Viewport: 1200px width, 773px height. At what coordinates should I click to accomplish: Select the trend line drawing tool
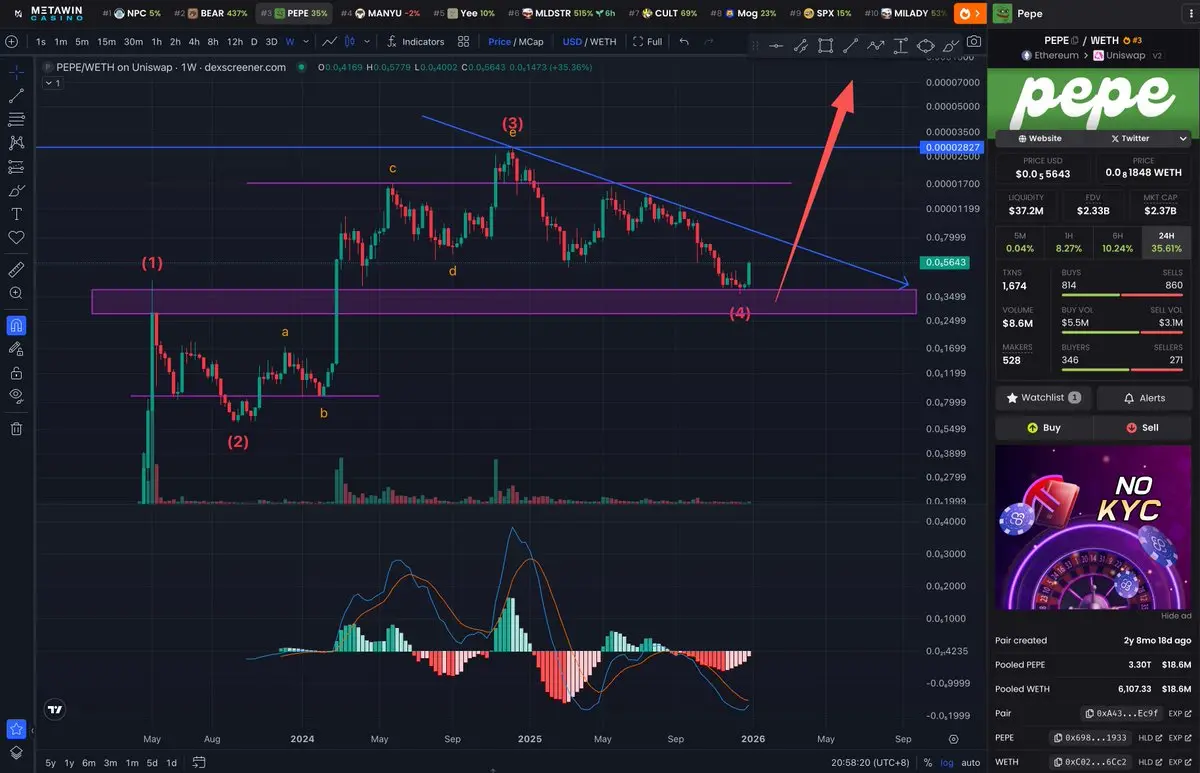[16, 96]
